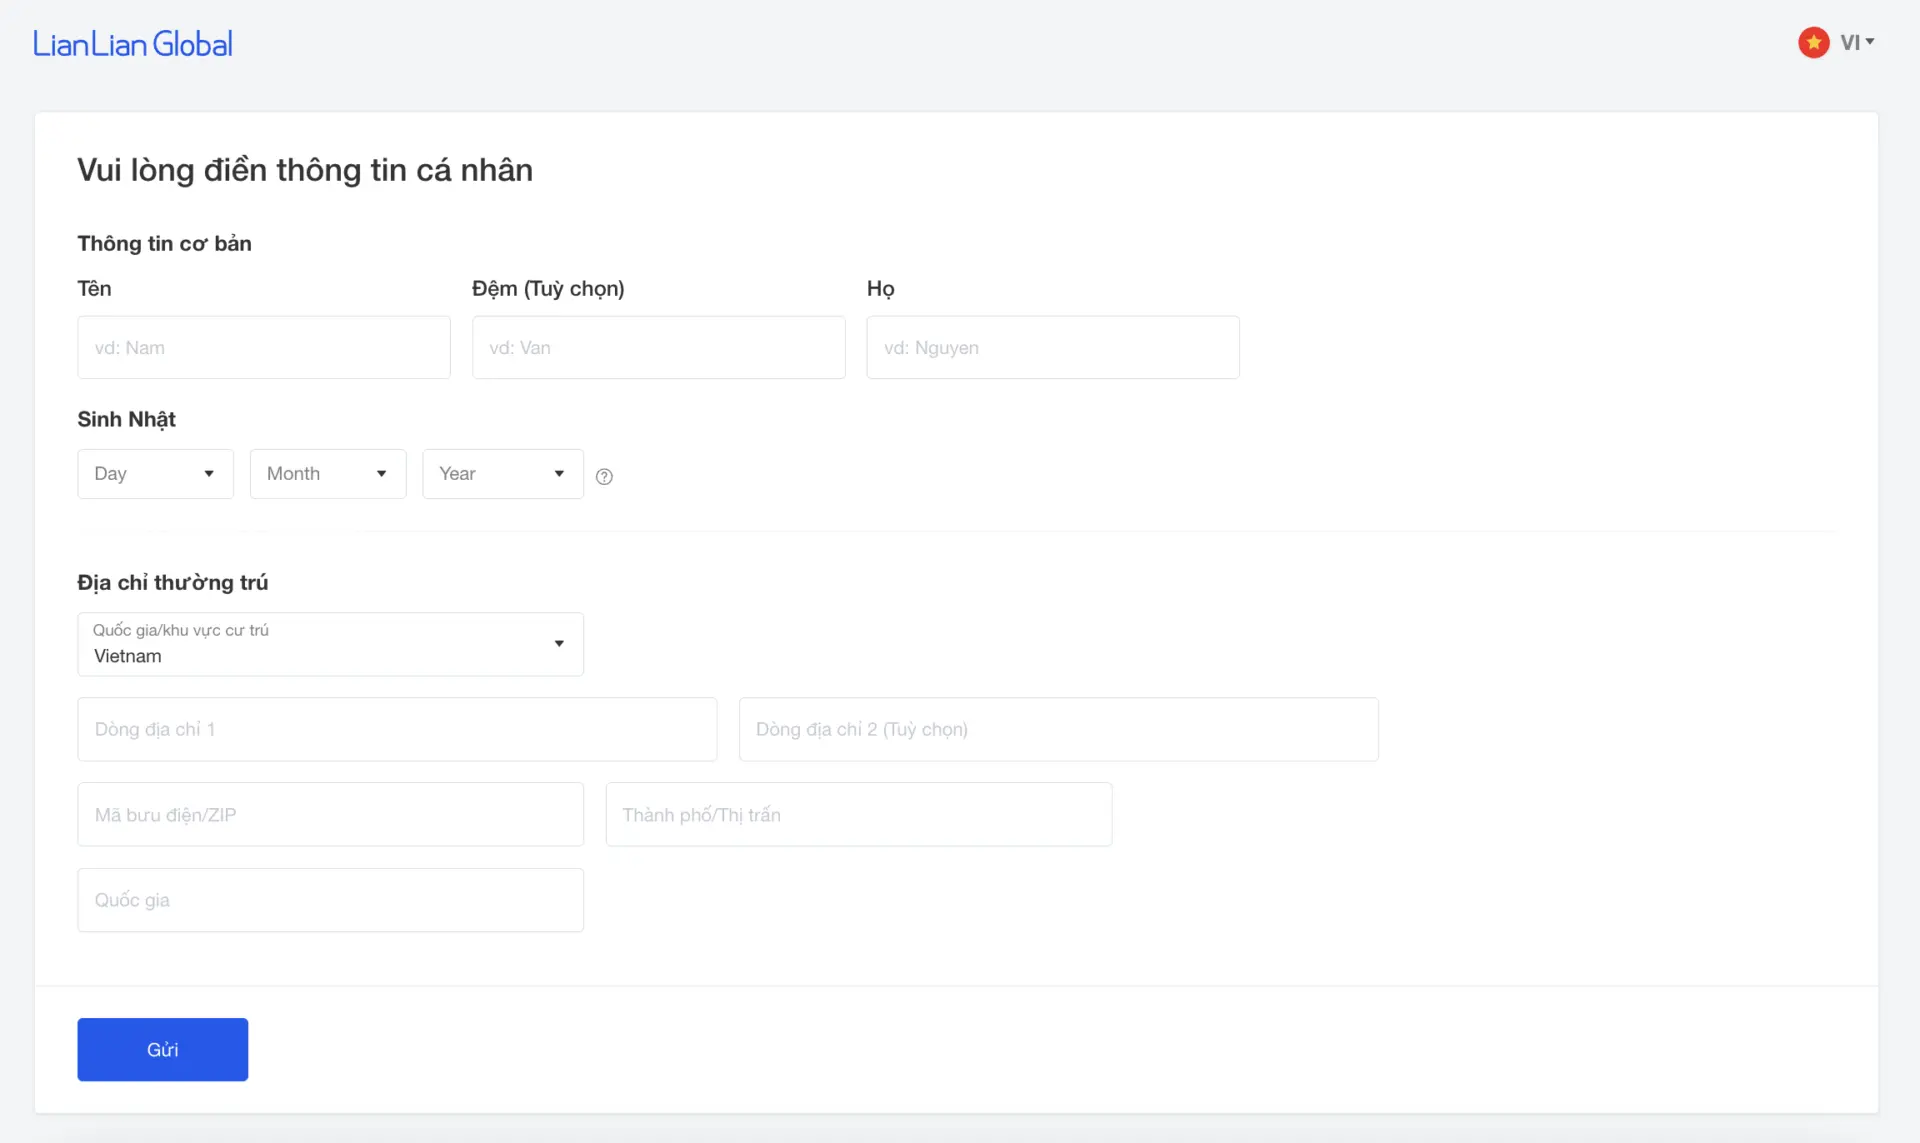Click the Month dropdown arrow
This screenshot has width=1920, height=1143.
(x=382, y=474)
